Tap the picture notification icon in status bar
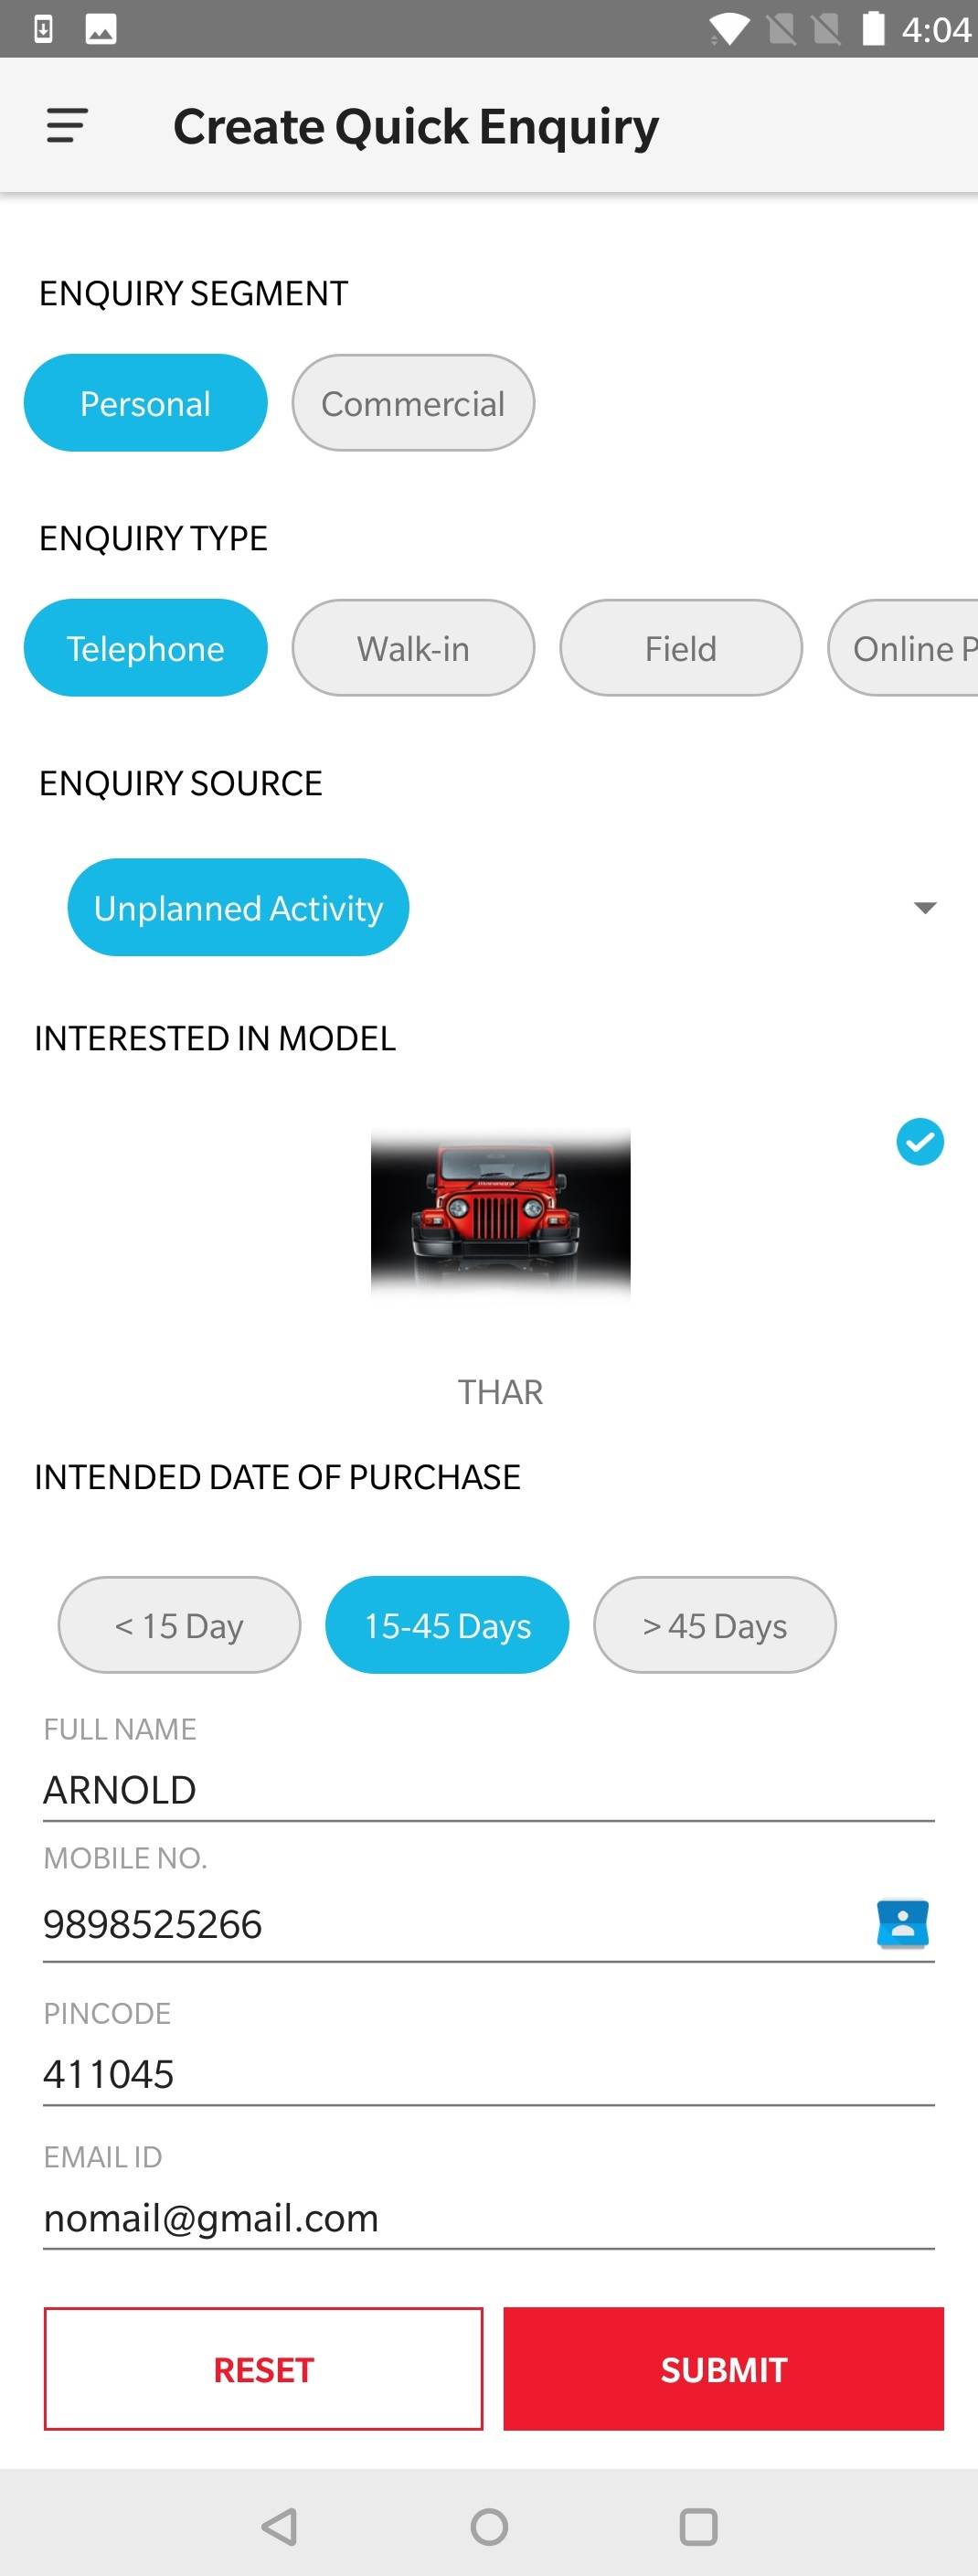This screenshot has width=978, height=2576. (x=100, y=29)
